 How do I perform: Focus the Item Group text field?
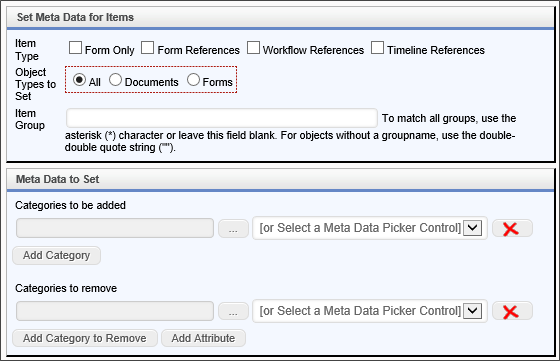click(x=222, y=118)
